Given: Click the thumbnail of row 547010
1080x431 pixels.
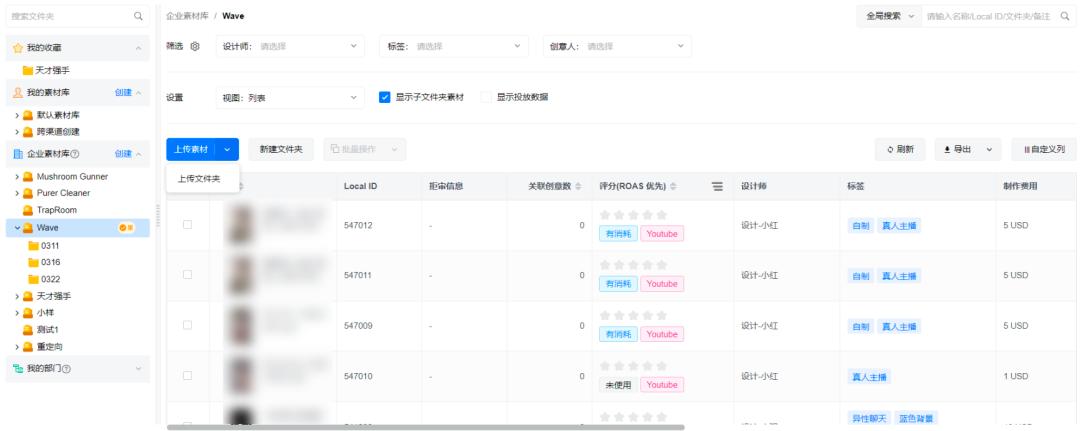Looking at the screenshot, I should pyautogui.click(x=242, y=375).
